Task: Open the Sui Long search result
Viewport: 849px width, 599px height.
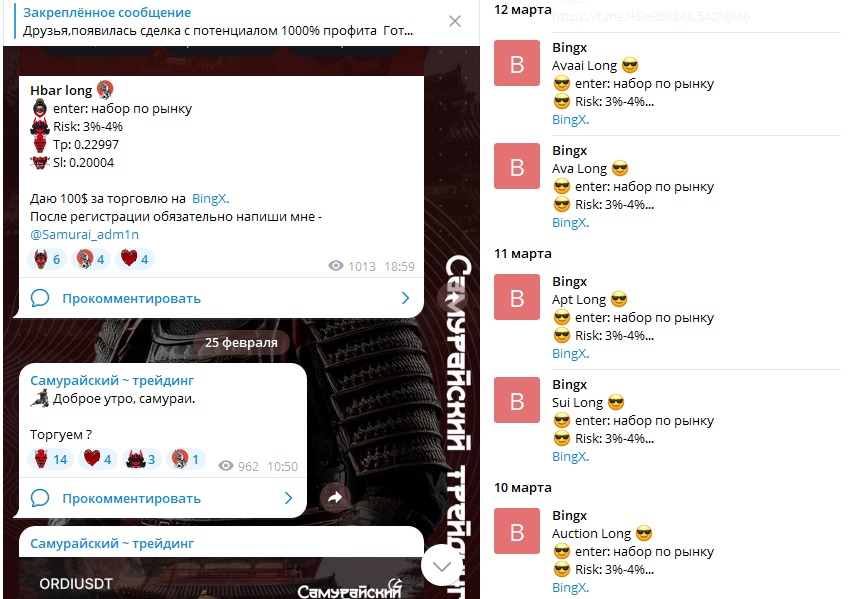Action: [x=667, y=420]
